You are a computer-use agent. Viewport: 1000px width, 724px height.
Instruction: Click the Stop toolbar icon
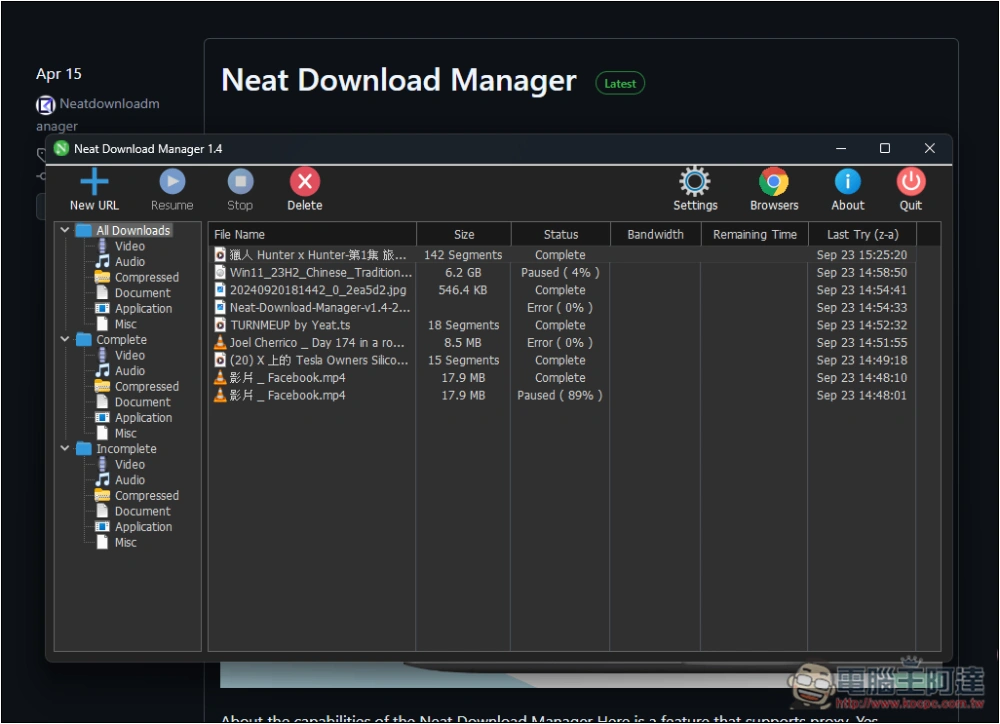[240, 182]
